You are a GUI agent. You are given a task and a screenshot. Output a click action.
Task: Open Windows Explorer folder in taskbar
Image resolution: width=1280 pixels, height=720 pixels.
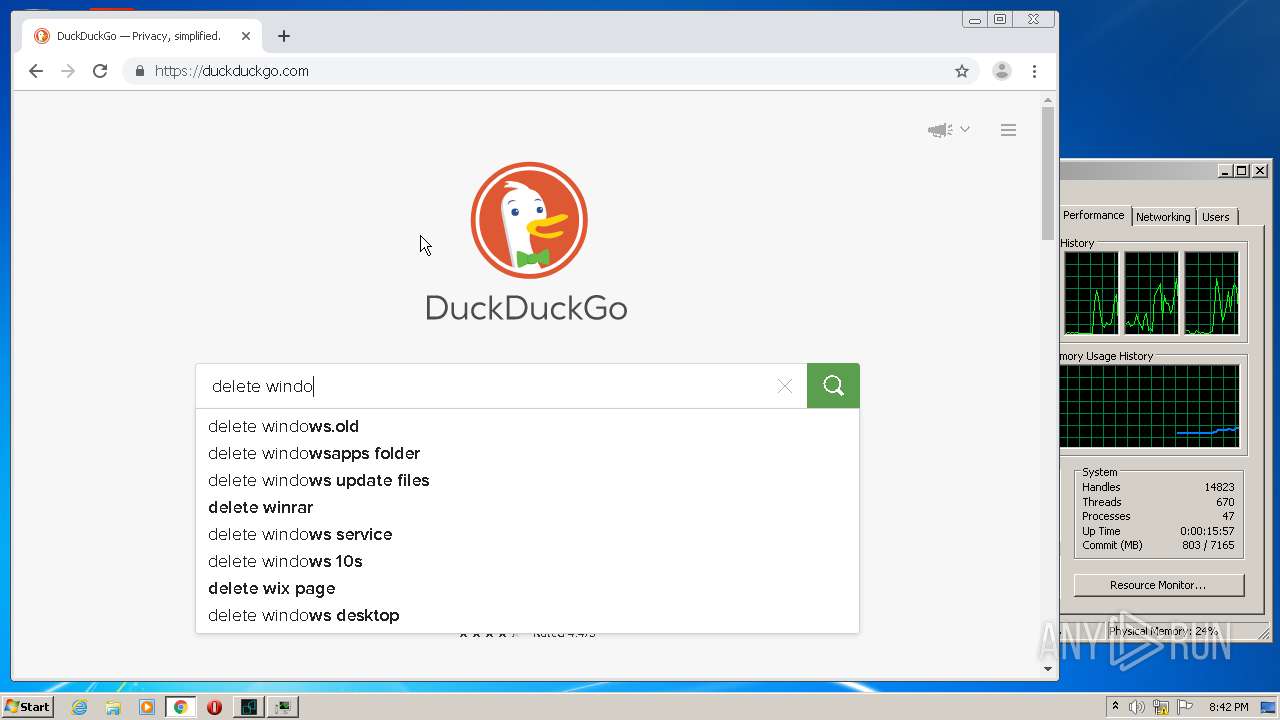(x=113, y=707)
